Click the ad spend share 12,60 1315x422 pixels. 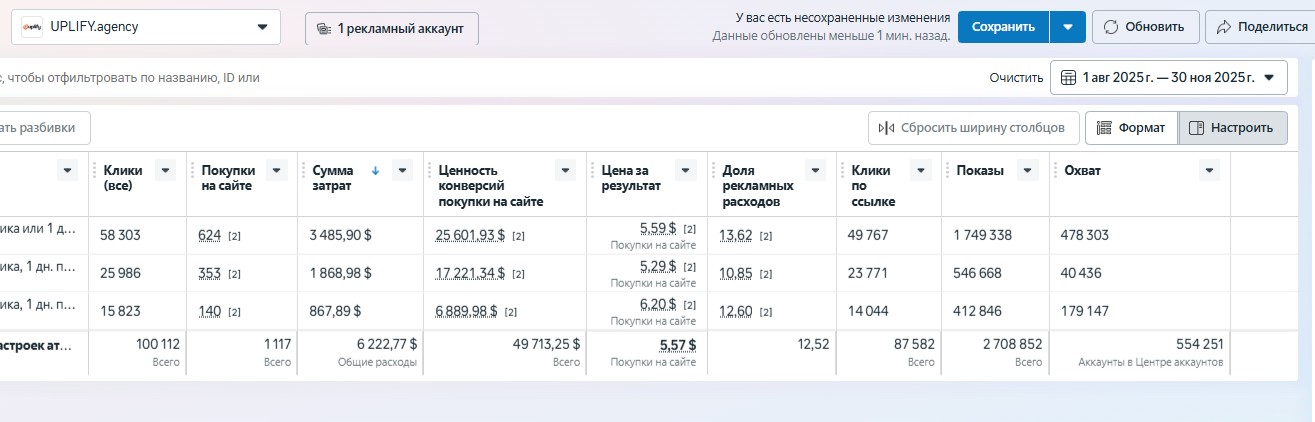pos(736,311)
